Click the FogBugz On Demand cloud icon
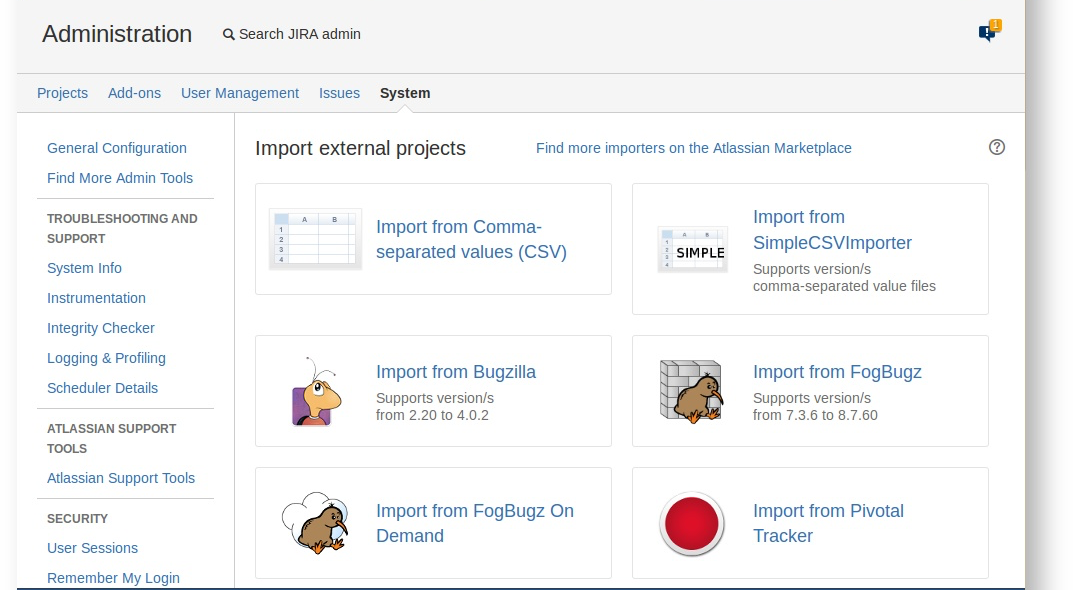 pyautogui.click(x=315, y=523)
